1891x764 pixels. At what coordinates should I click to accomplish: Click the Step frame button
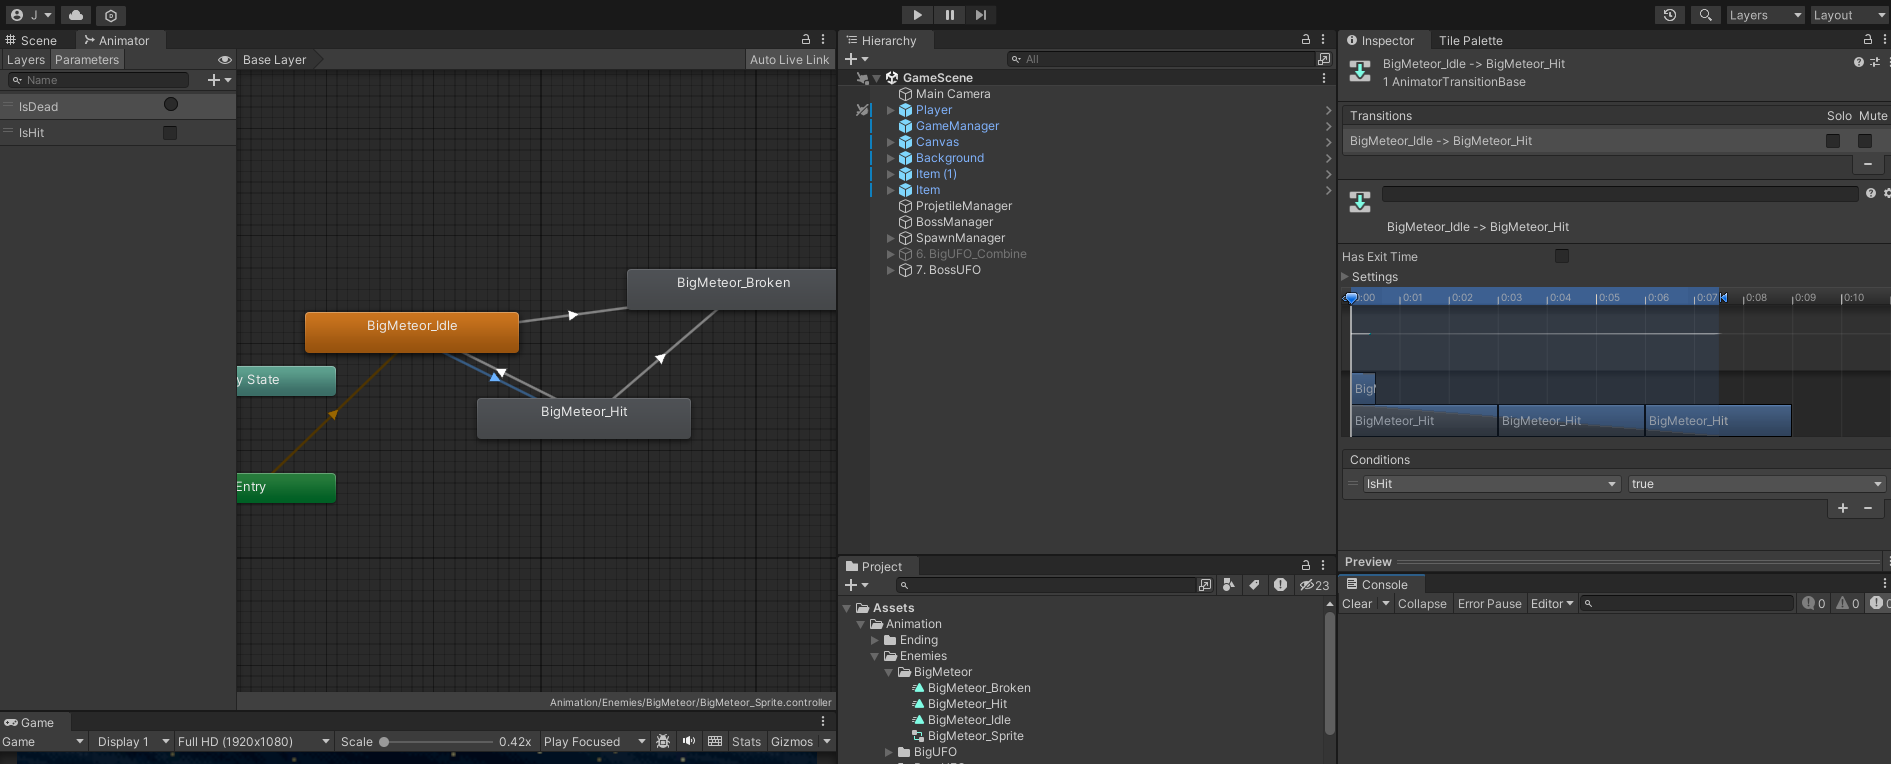pos(981,15)
